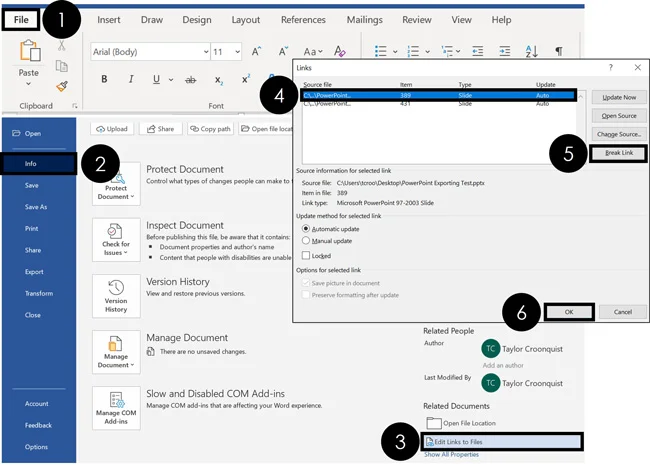Select Save As in the backstage sidebar
This screenshot has width=650, height=465.
(36, 207)
